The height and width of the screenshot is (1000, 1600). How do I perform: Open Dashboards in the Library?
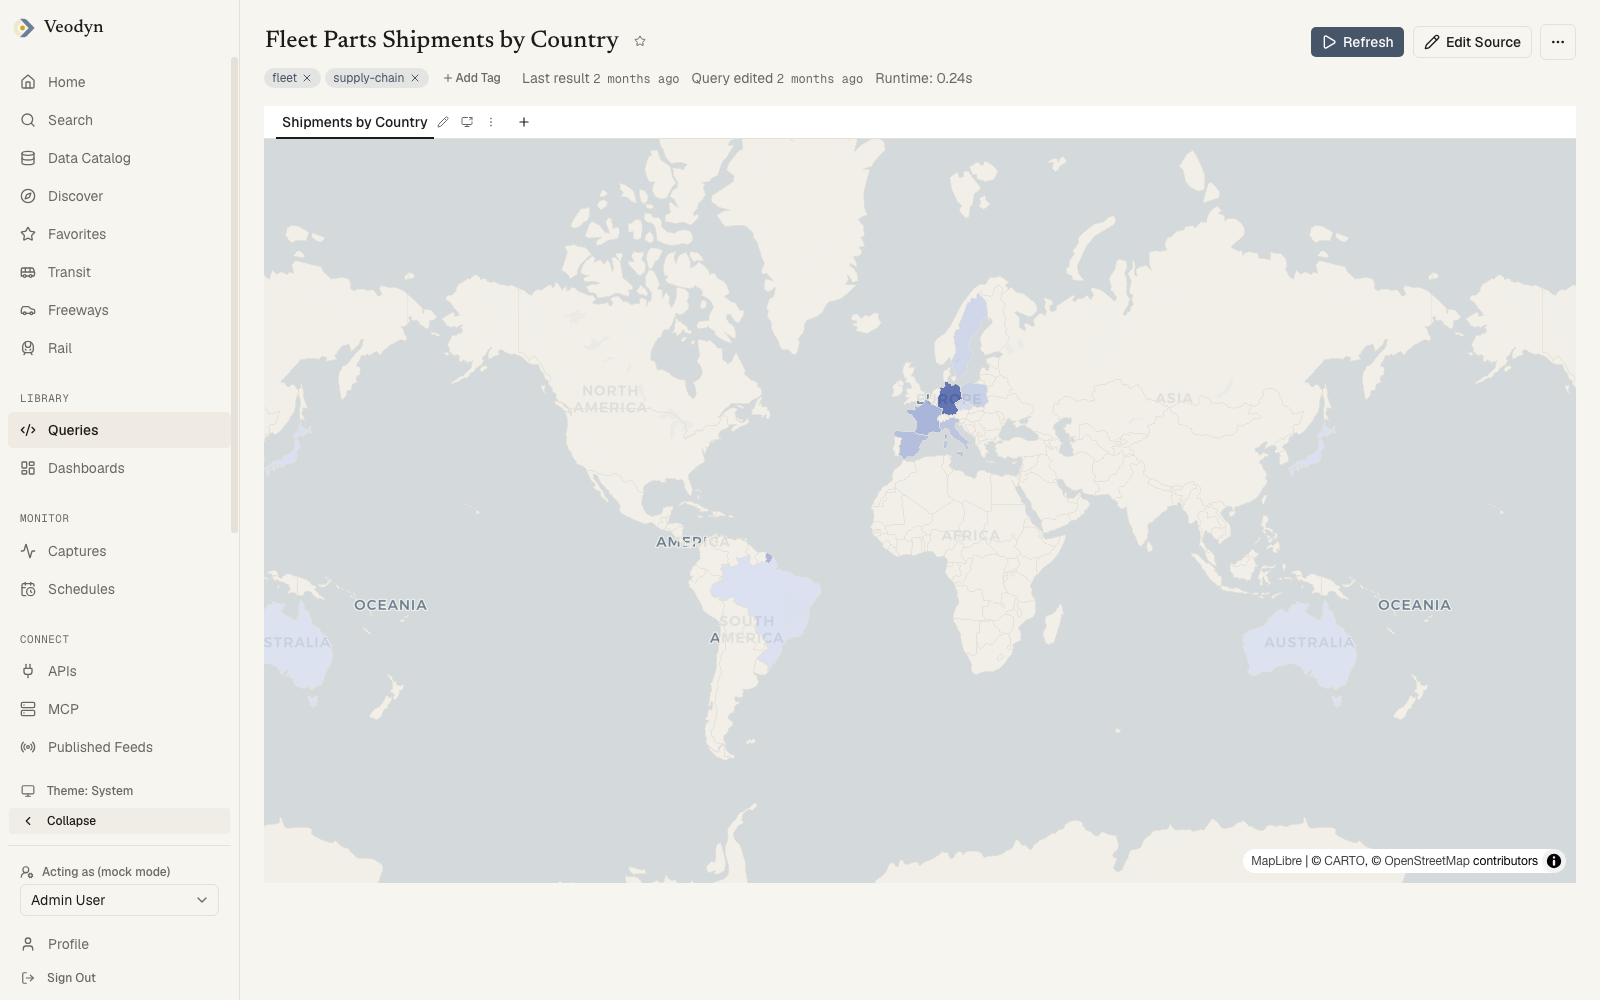(119, 468)
